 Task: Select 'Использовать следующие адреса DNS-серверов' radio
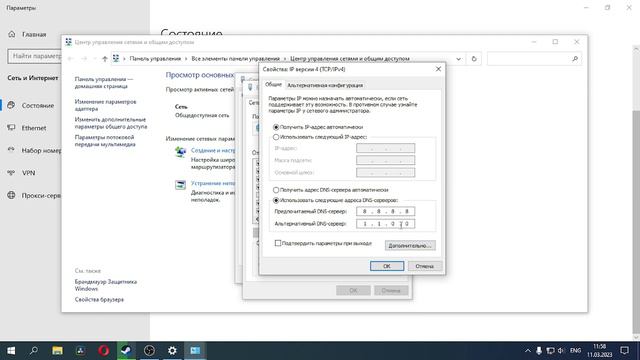276,200
